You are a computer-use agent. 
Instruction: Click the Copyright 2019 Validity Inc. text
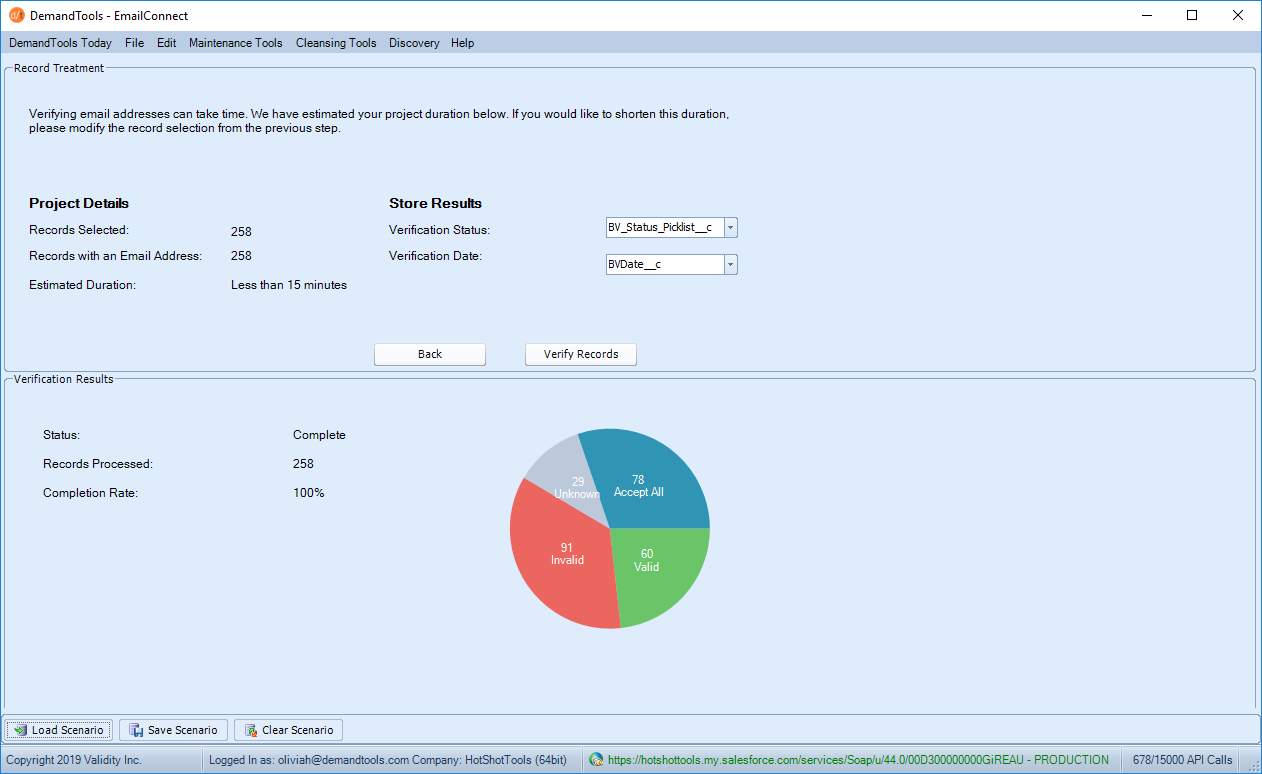(x=74, y=760)
